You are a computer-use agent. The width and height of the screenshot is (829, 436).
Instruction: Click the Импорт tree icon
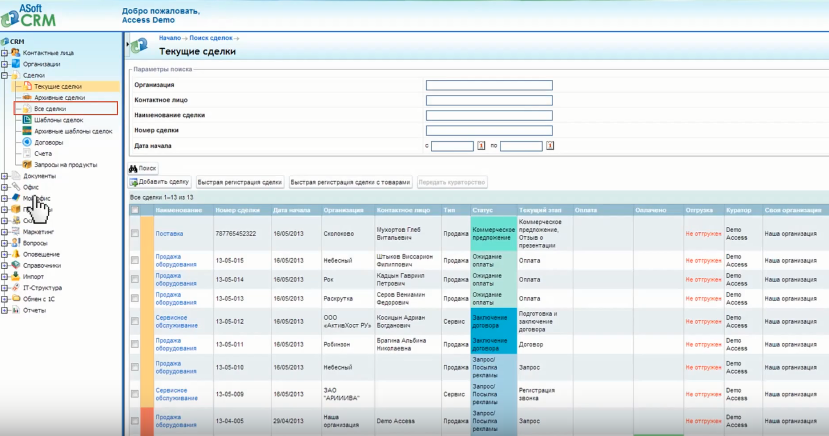point(16,276)
